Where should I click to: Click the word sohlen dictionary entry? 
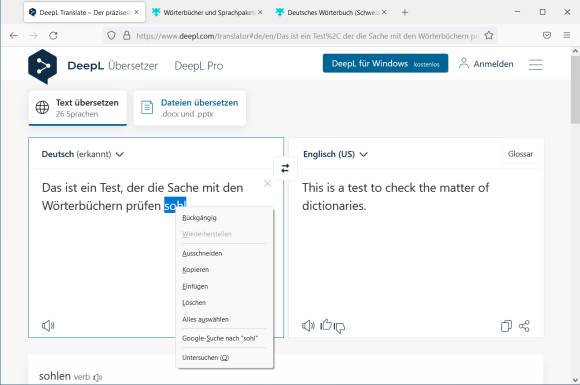pos(55,376)
